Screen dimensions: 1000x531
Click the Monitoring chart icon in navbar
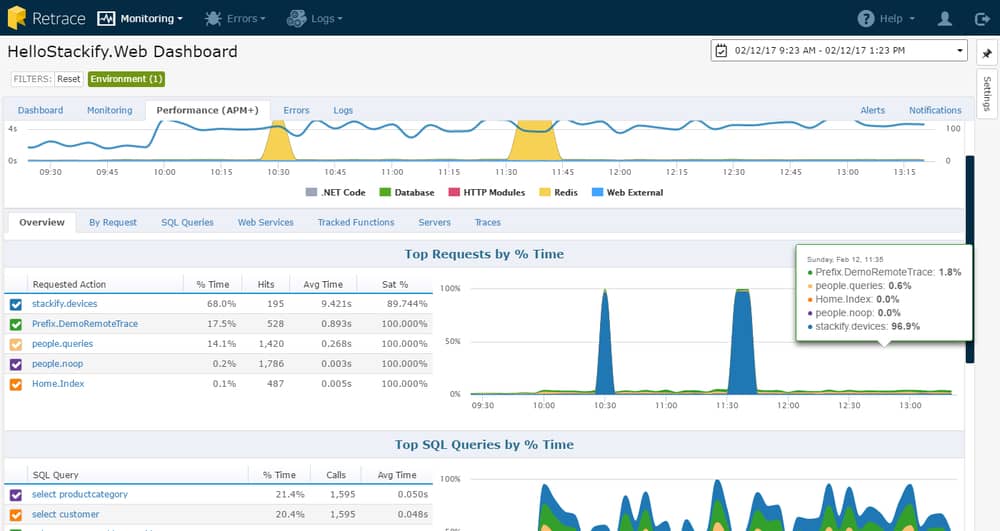coord(106,18)
